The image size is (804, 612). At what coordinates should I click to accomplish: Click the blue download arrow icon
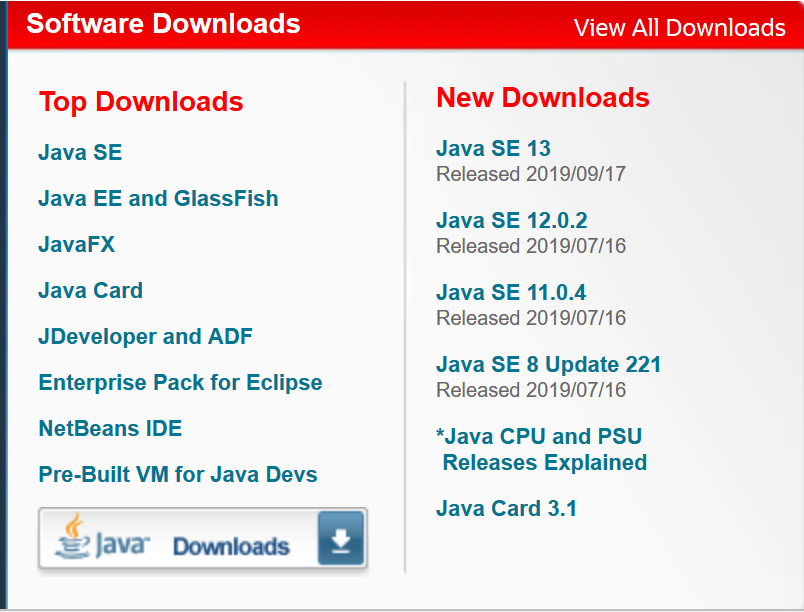(341, 540)
